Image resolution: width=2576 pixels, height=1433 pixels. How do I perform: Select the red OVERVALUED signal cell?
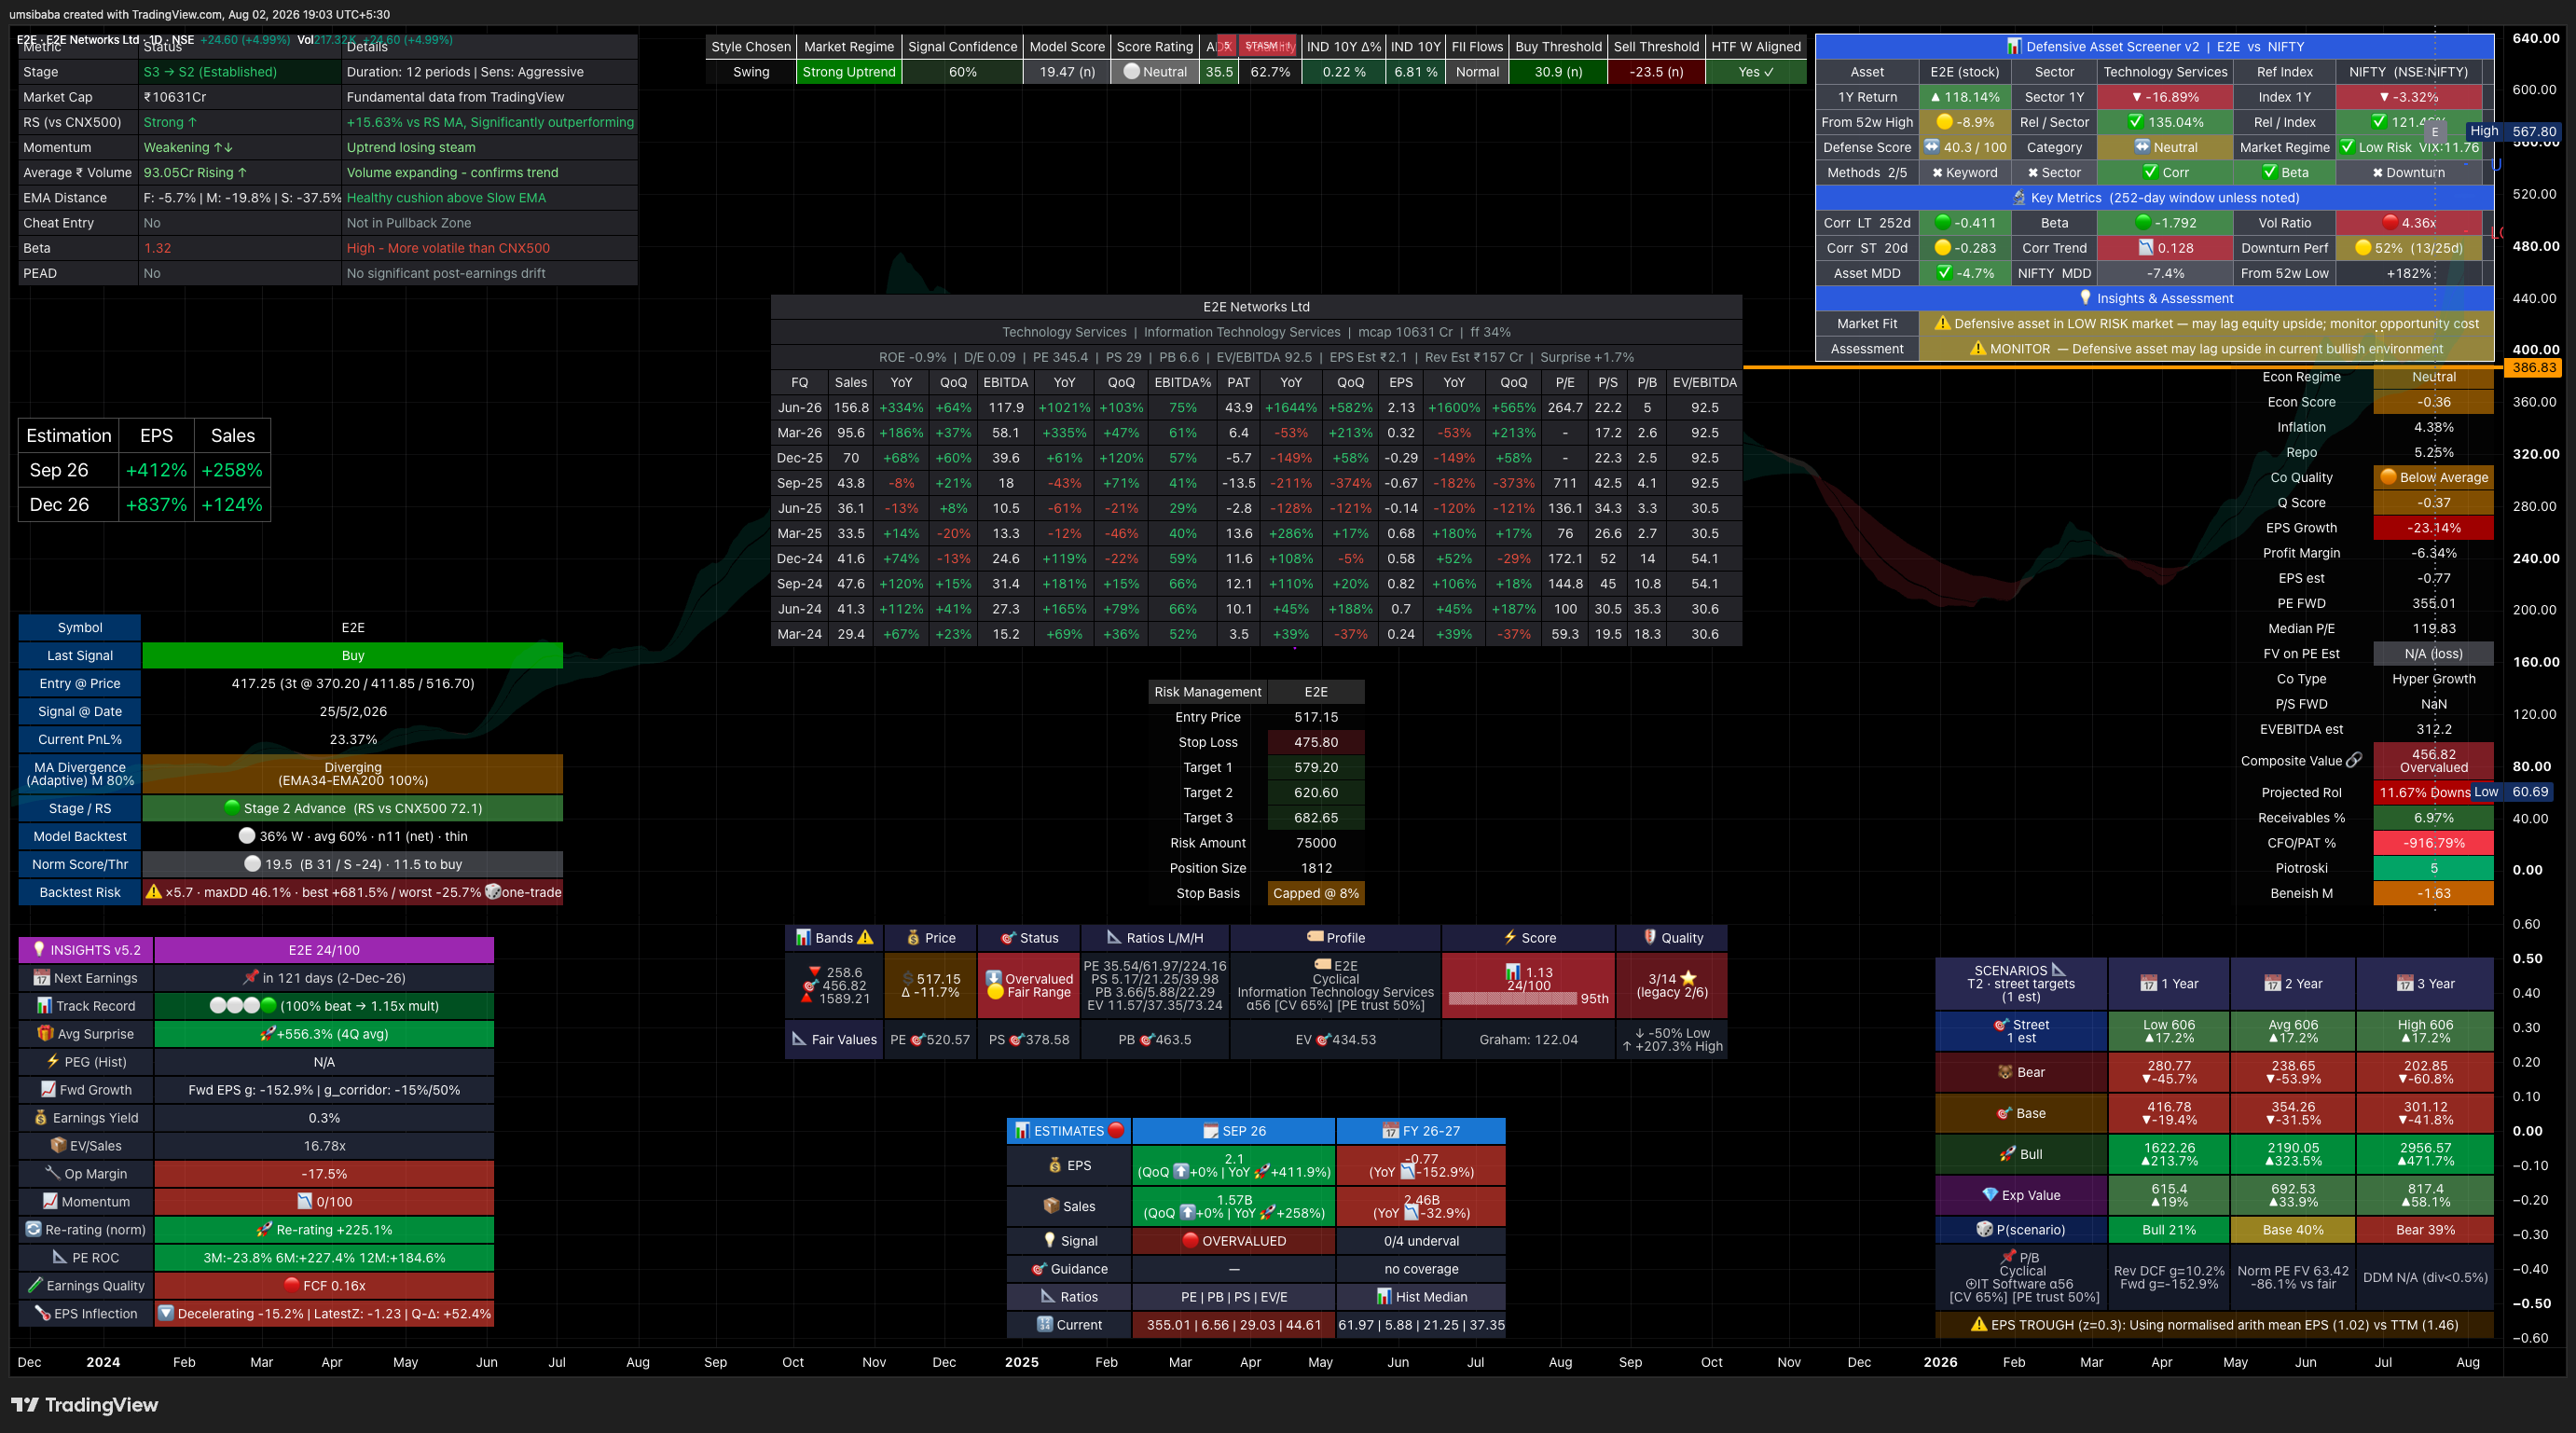1234,1241
